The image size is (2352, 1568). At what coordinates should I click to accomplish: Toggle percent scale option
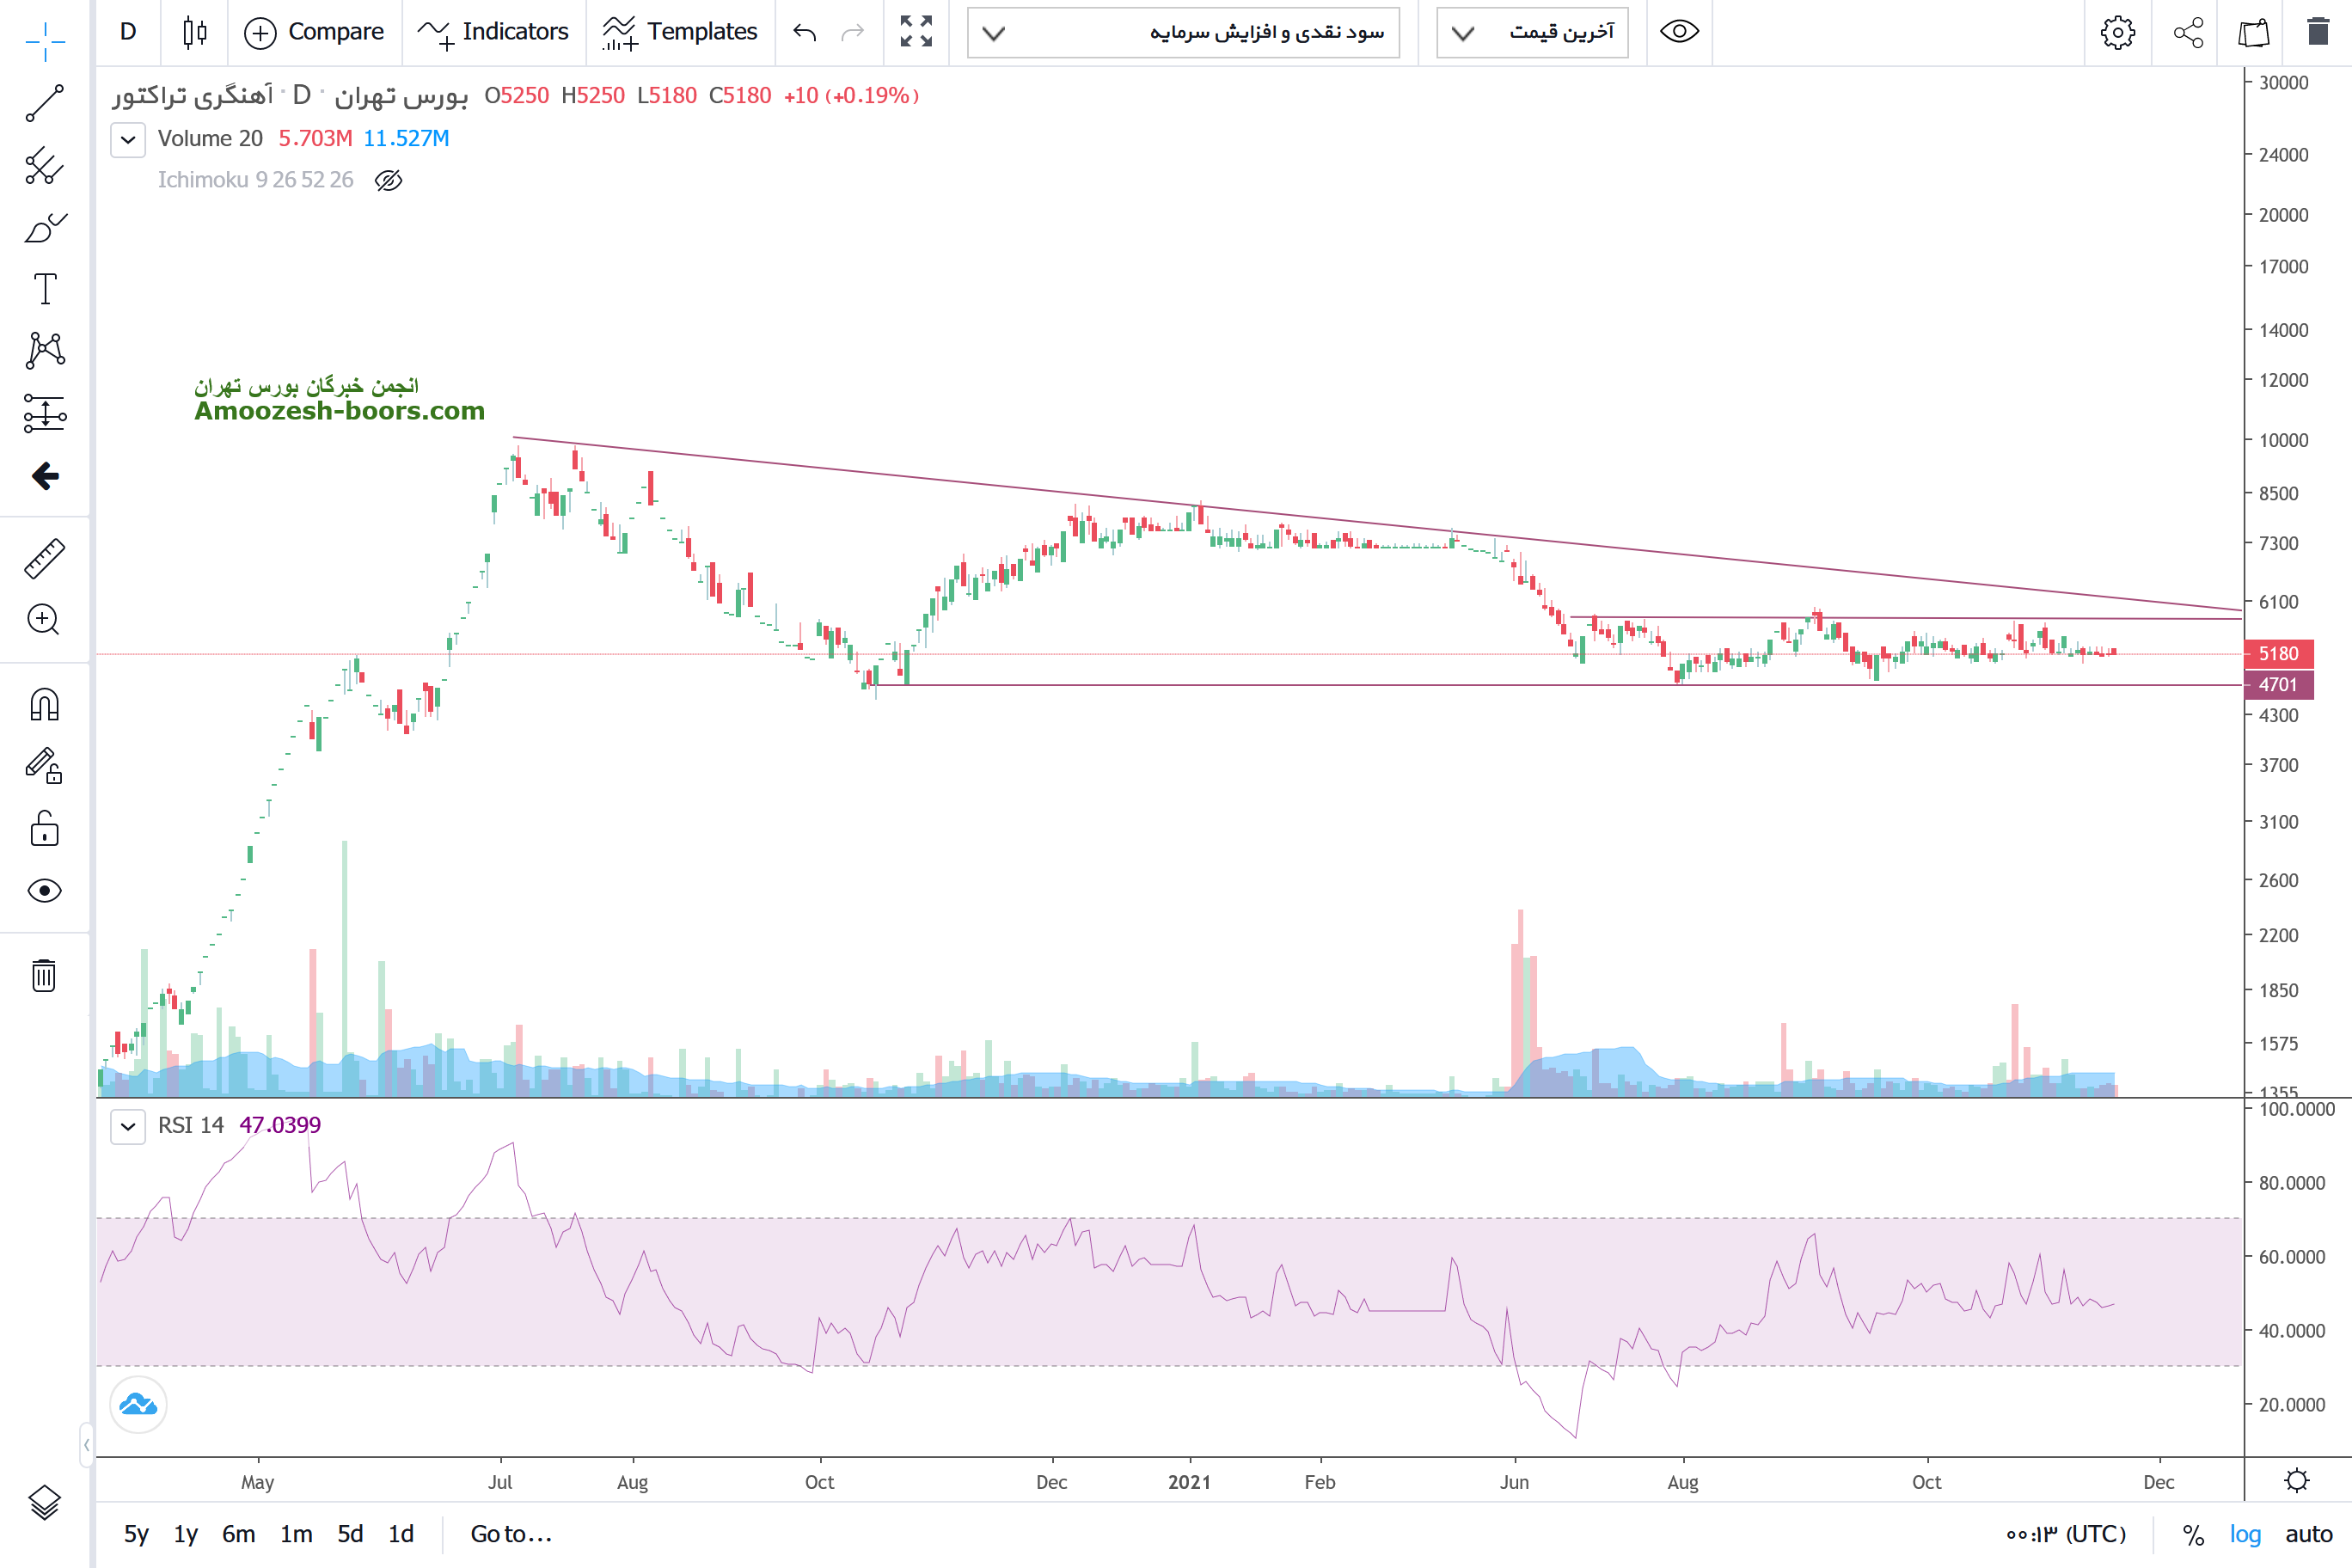pyautogui.click(x=2193, y=1534)
